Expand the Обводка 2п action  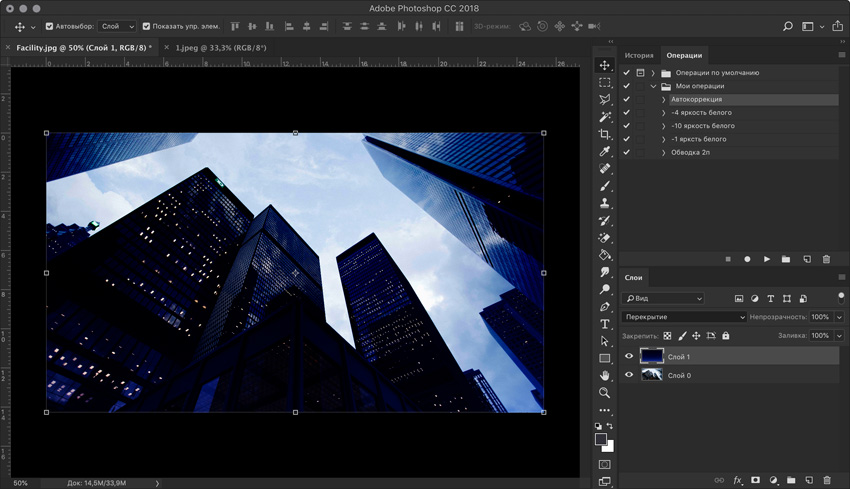pyautogui.click(x=663, y=152)
